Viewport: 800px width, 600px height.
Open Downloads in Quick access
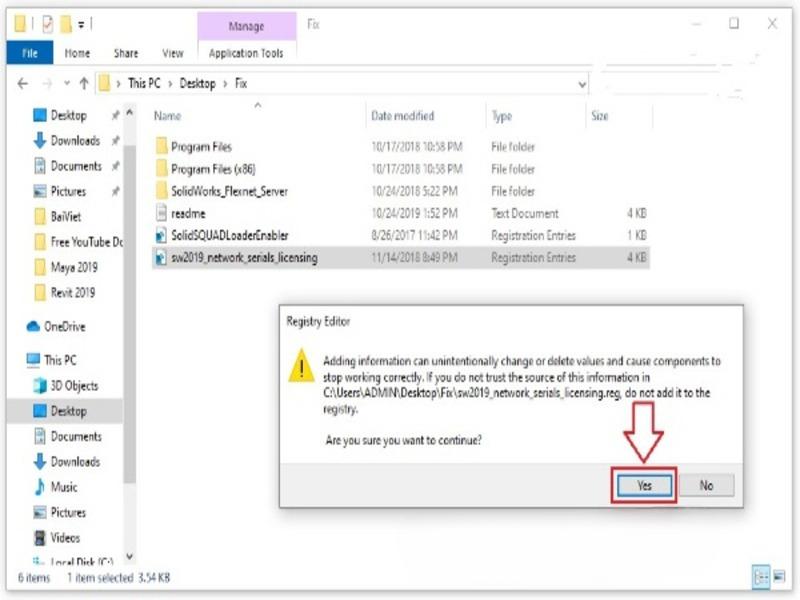pos(75,140)
